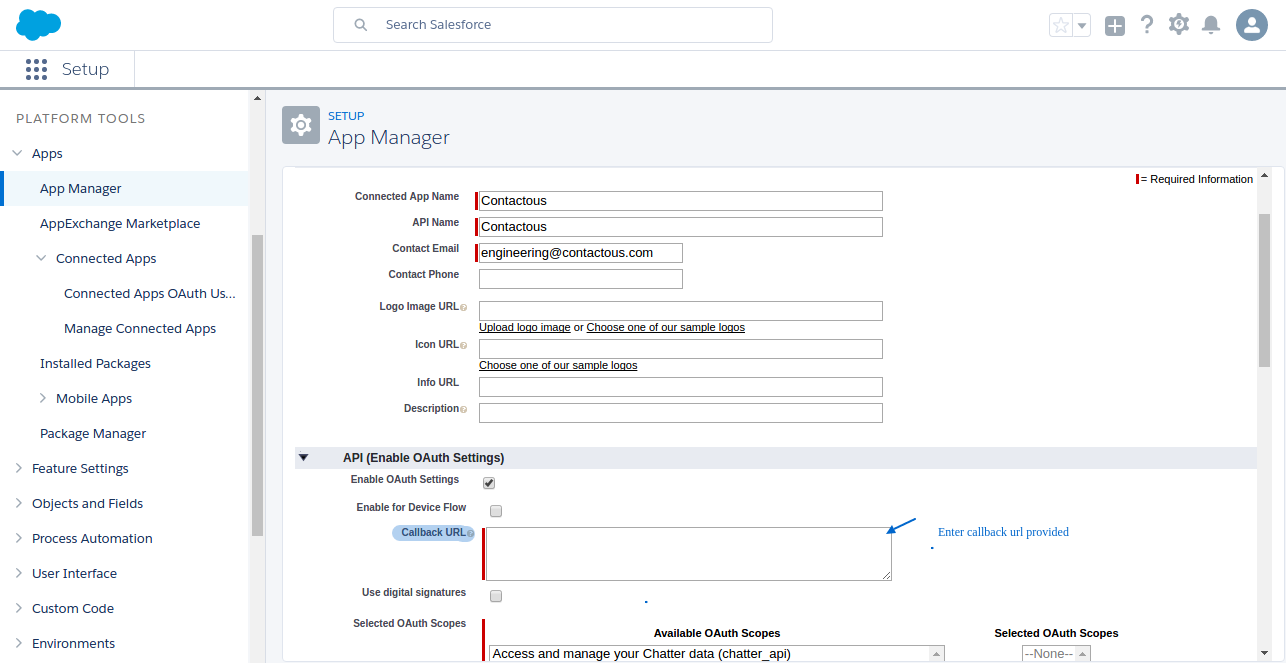
Task: Collapse the Apps section
Action: point(17,154)
